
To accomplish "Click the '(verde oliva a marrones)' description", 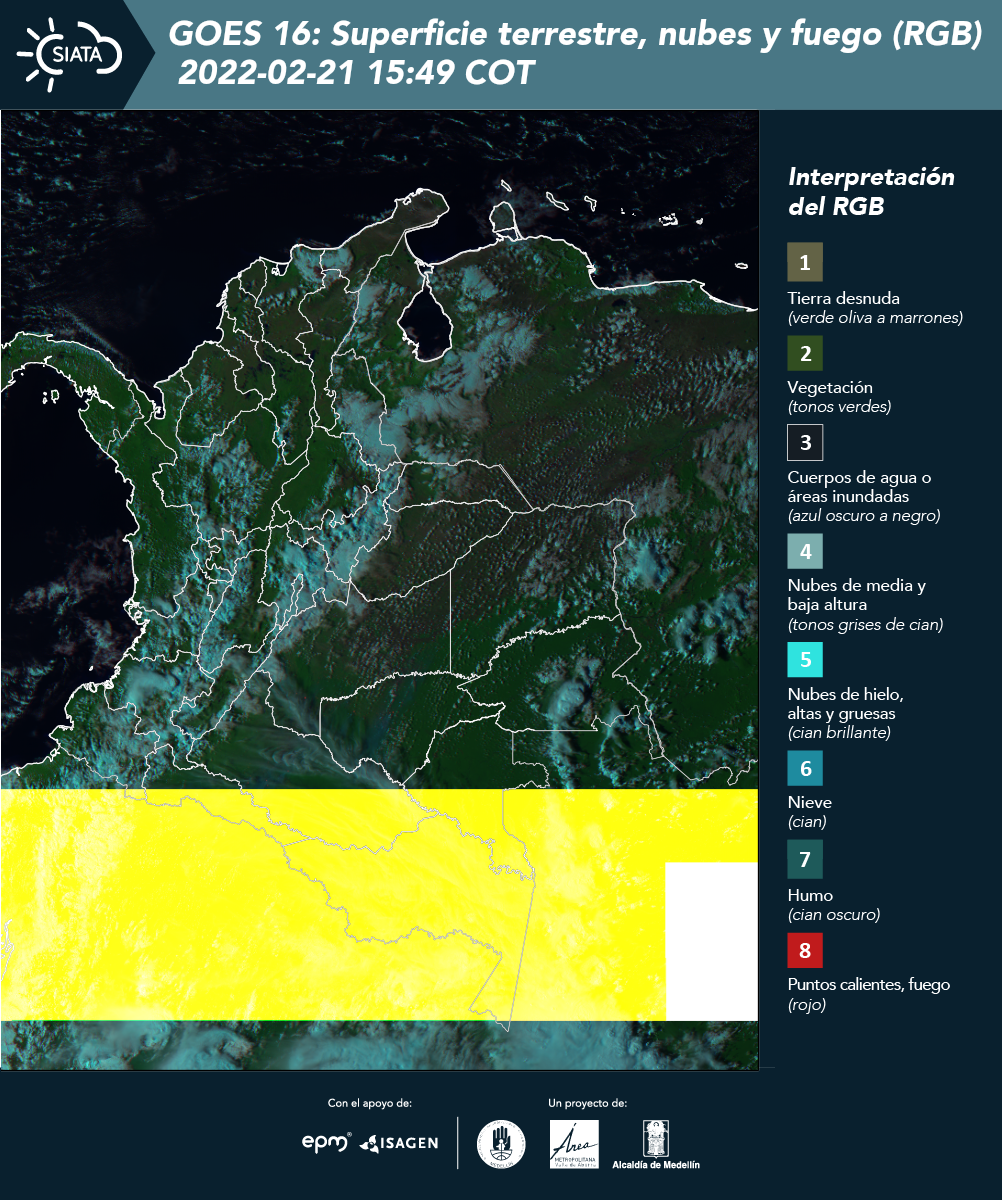I will pyautogui.click(x=875, y=318).
